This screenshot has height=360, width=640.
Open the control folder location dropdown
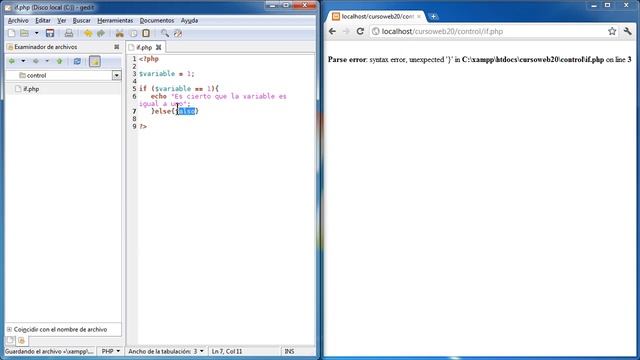point(116,76)
